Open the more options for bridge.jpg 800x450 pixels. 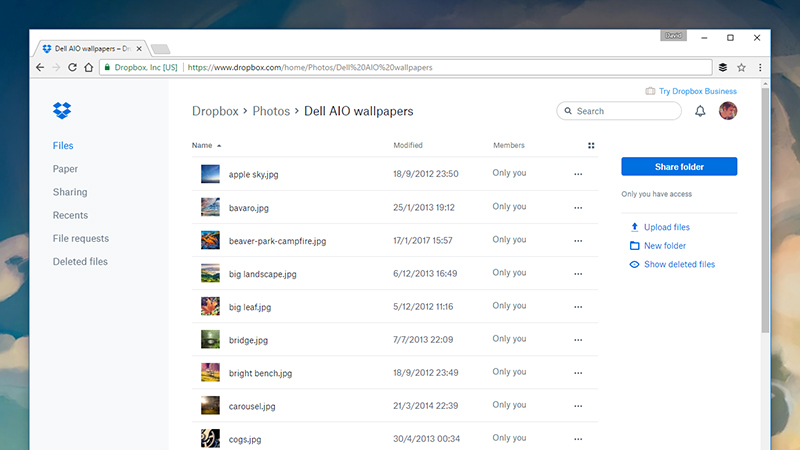[578, 340]
